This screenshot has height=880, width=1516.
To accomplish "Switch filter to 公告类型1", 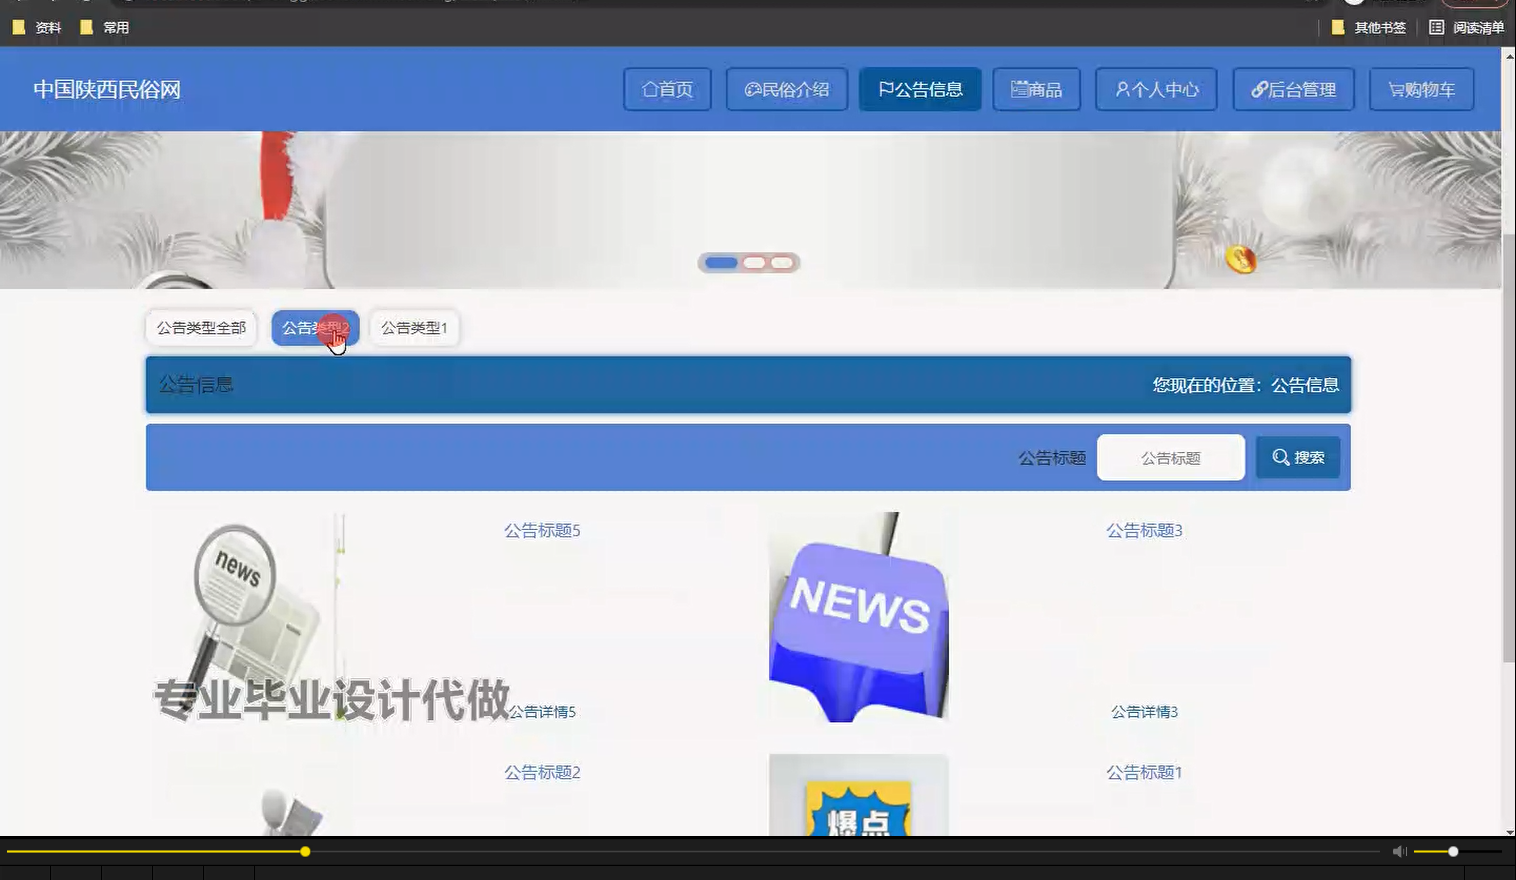I will (414, 327).
